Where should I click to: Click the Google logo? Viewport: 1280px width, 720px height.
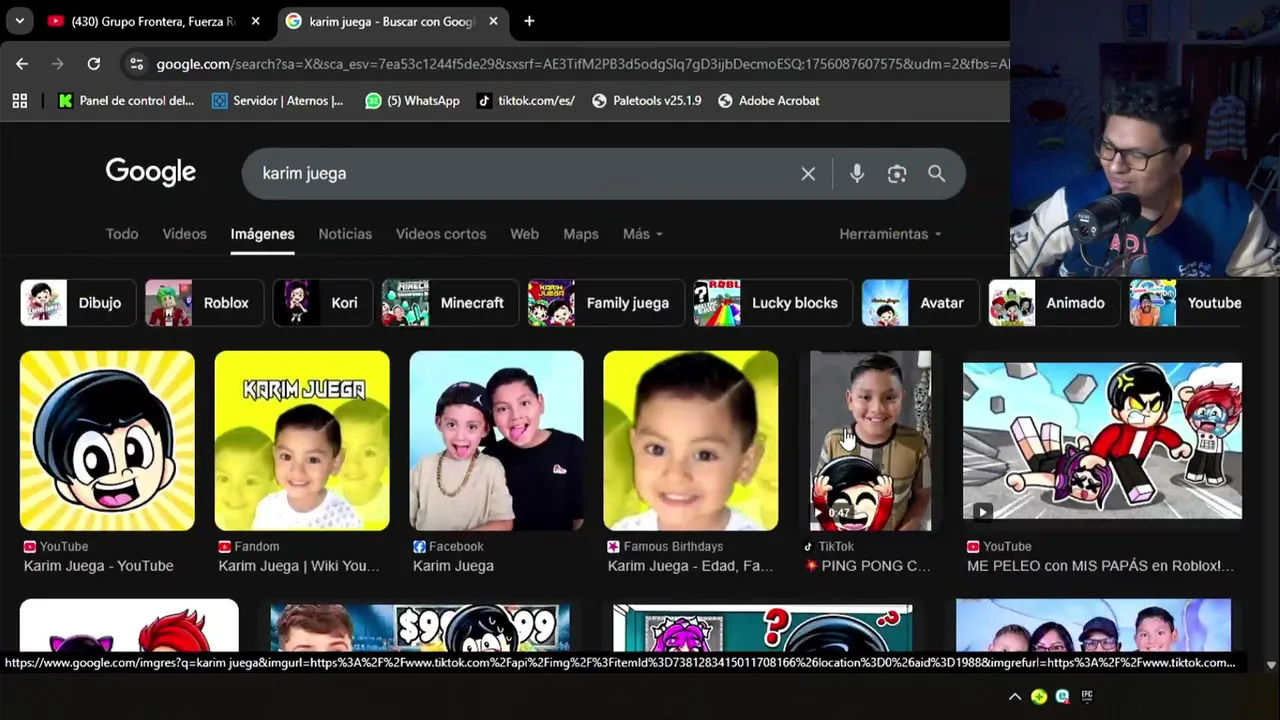pos(151,172)
